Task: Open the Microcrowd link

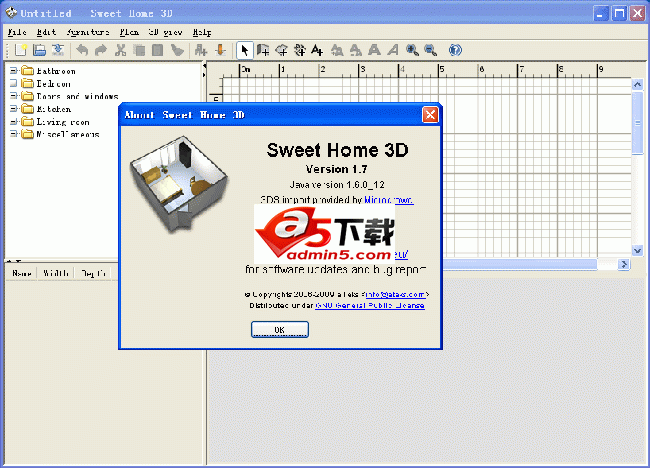Action: pyautogui.click(x=388, y=200)
